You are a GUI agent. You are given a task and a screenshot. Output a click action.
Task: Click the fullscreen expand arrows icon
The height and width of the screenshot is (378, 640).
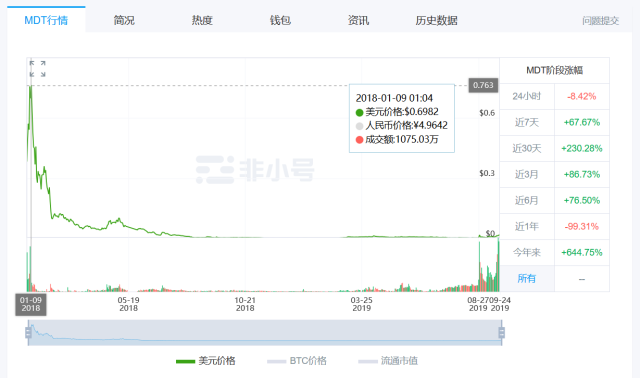[37, 69]
